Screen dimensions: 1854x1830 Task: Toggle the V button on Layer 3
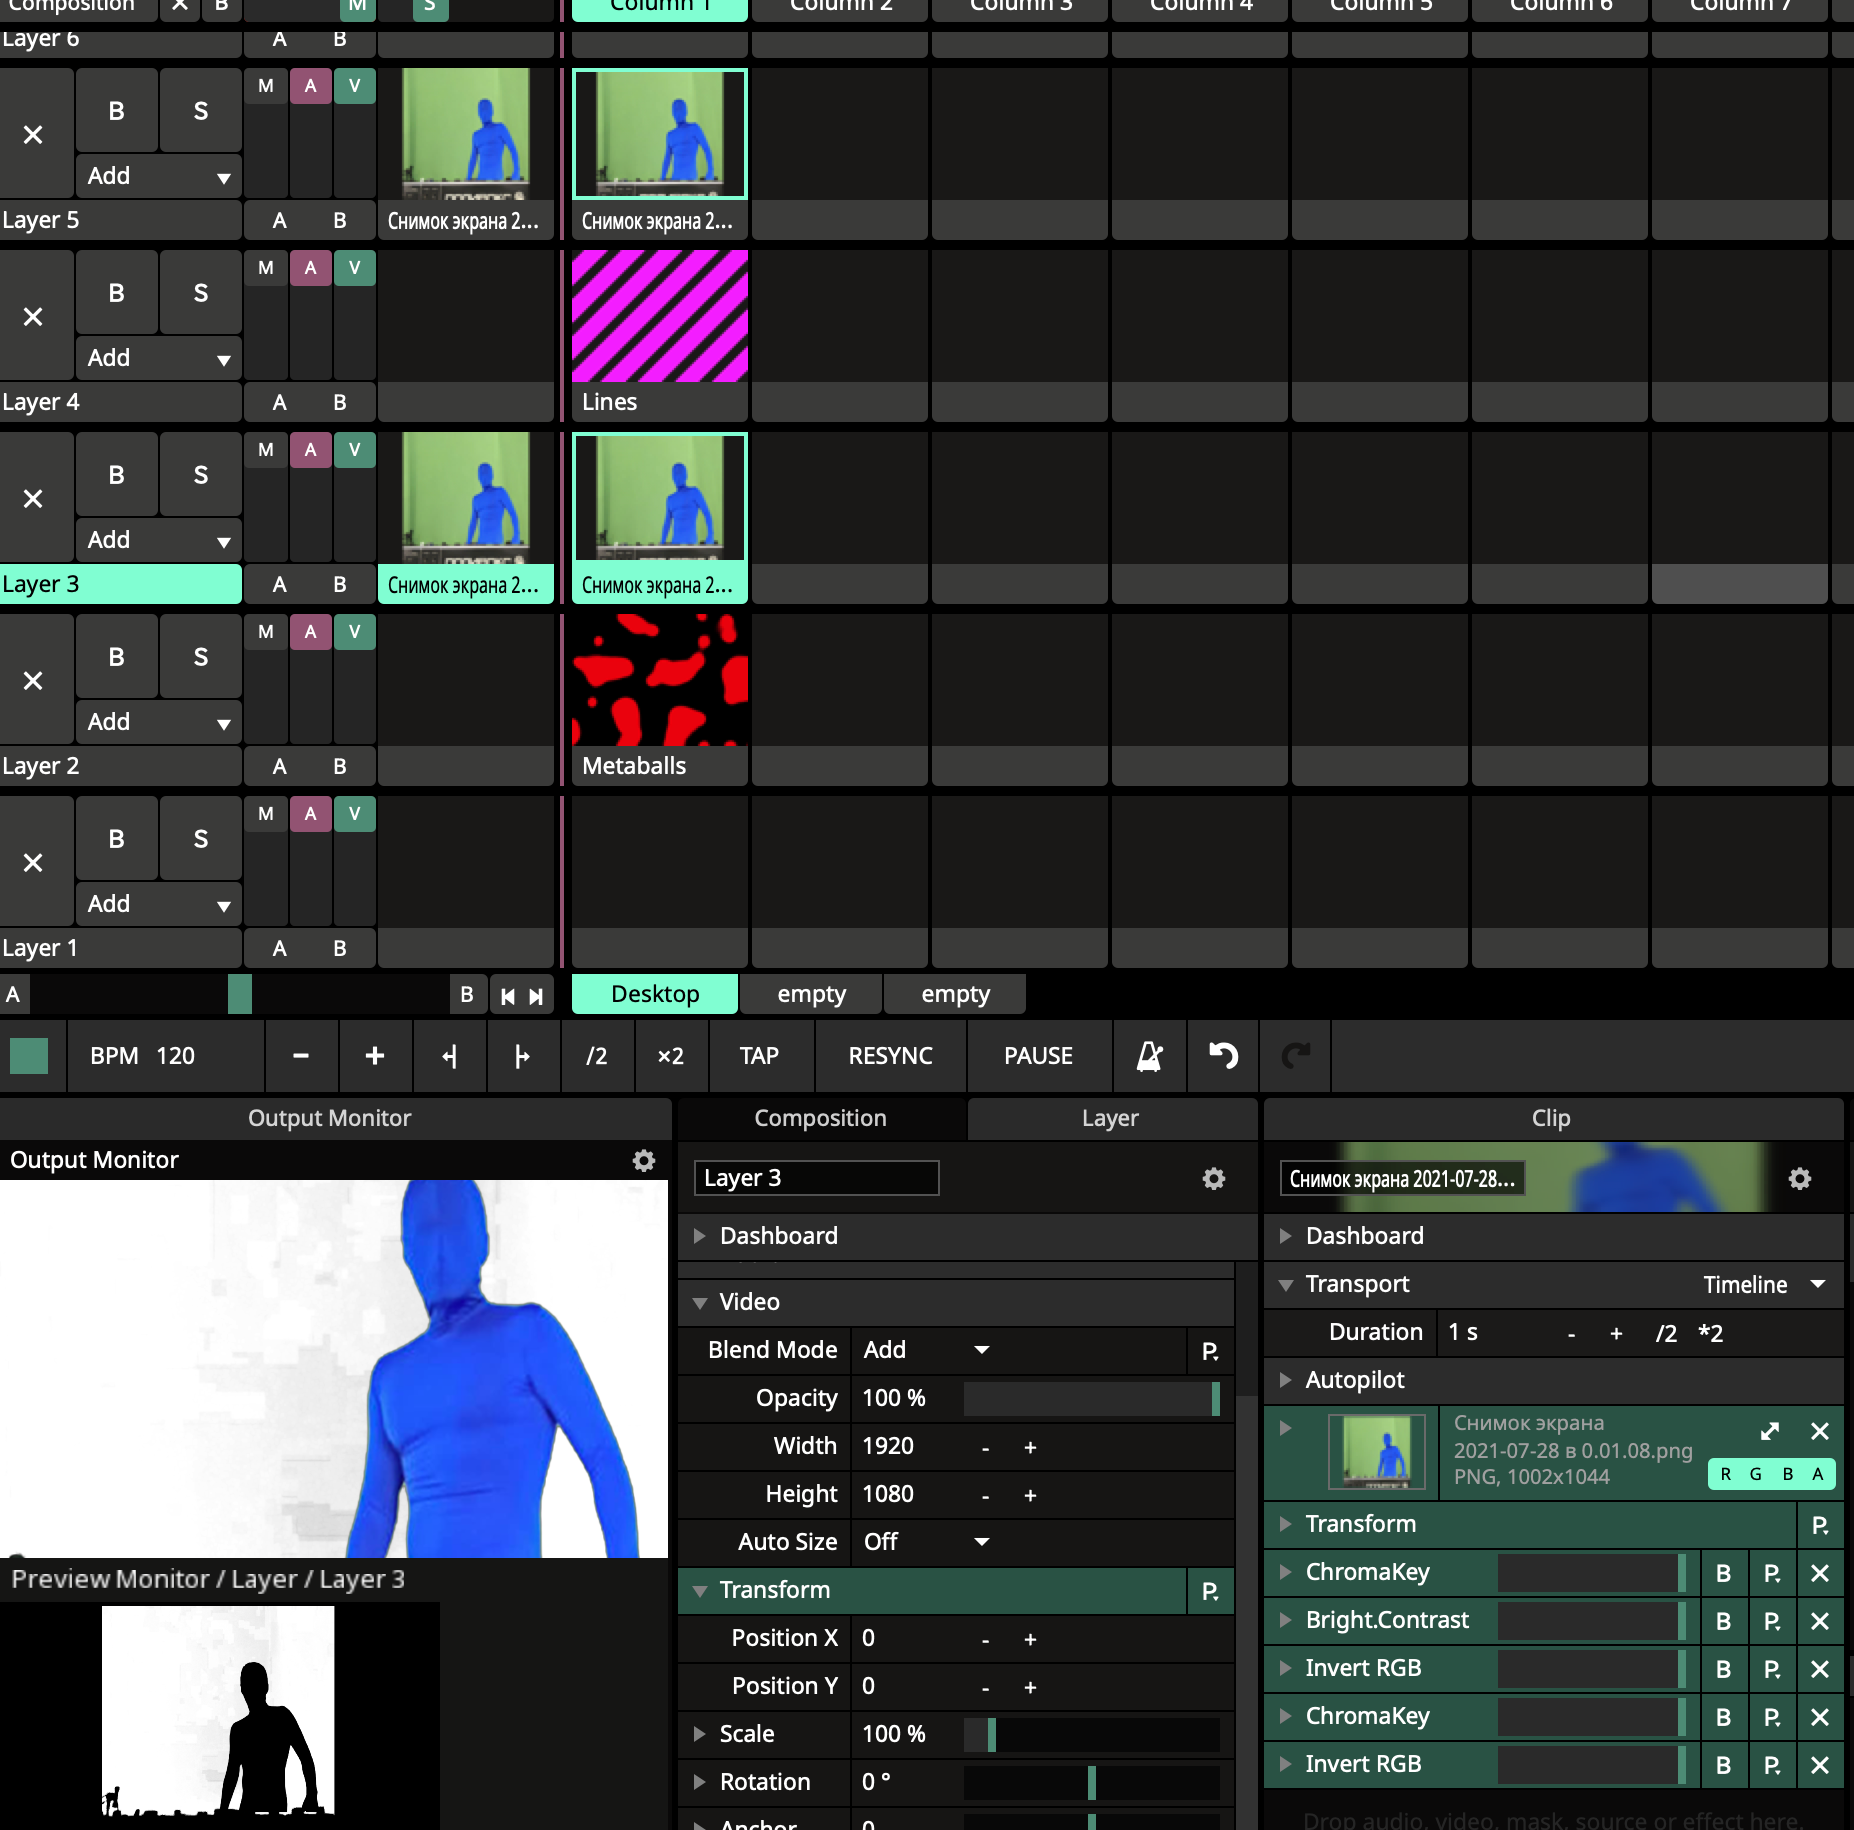(355, 450)
